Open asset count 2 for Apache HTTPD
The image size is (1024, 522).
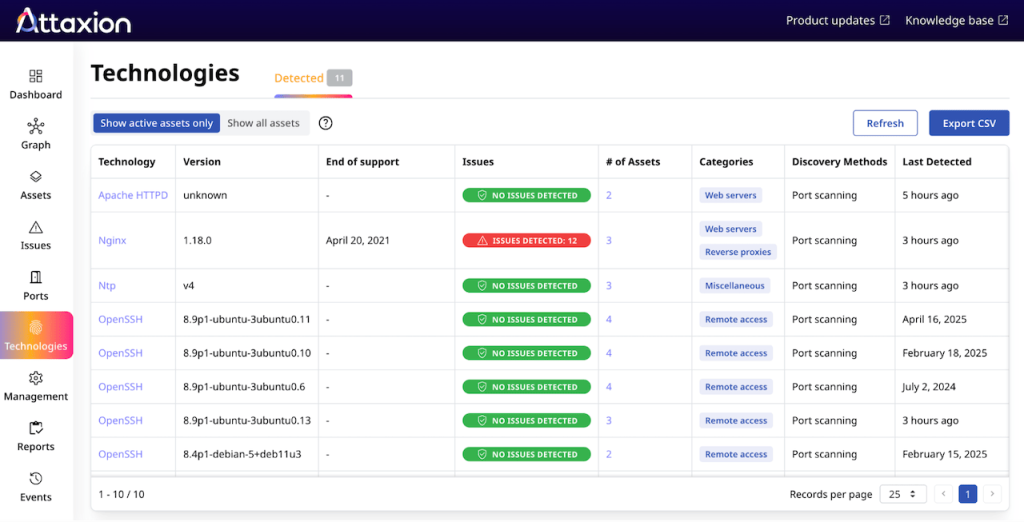click(x=609, y=195)
